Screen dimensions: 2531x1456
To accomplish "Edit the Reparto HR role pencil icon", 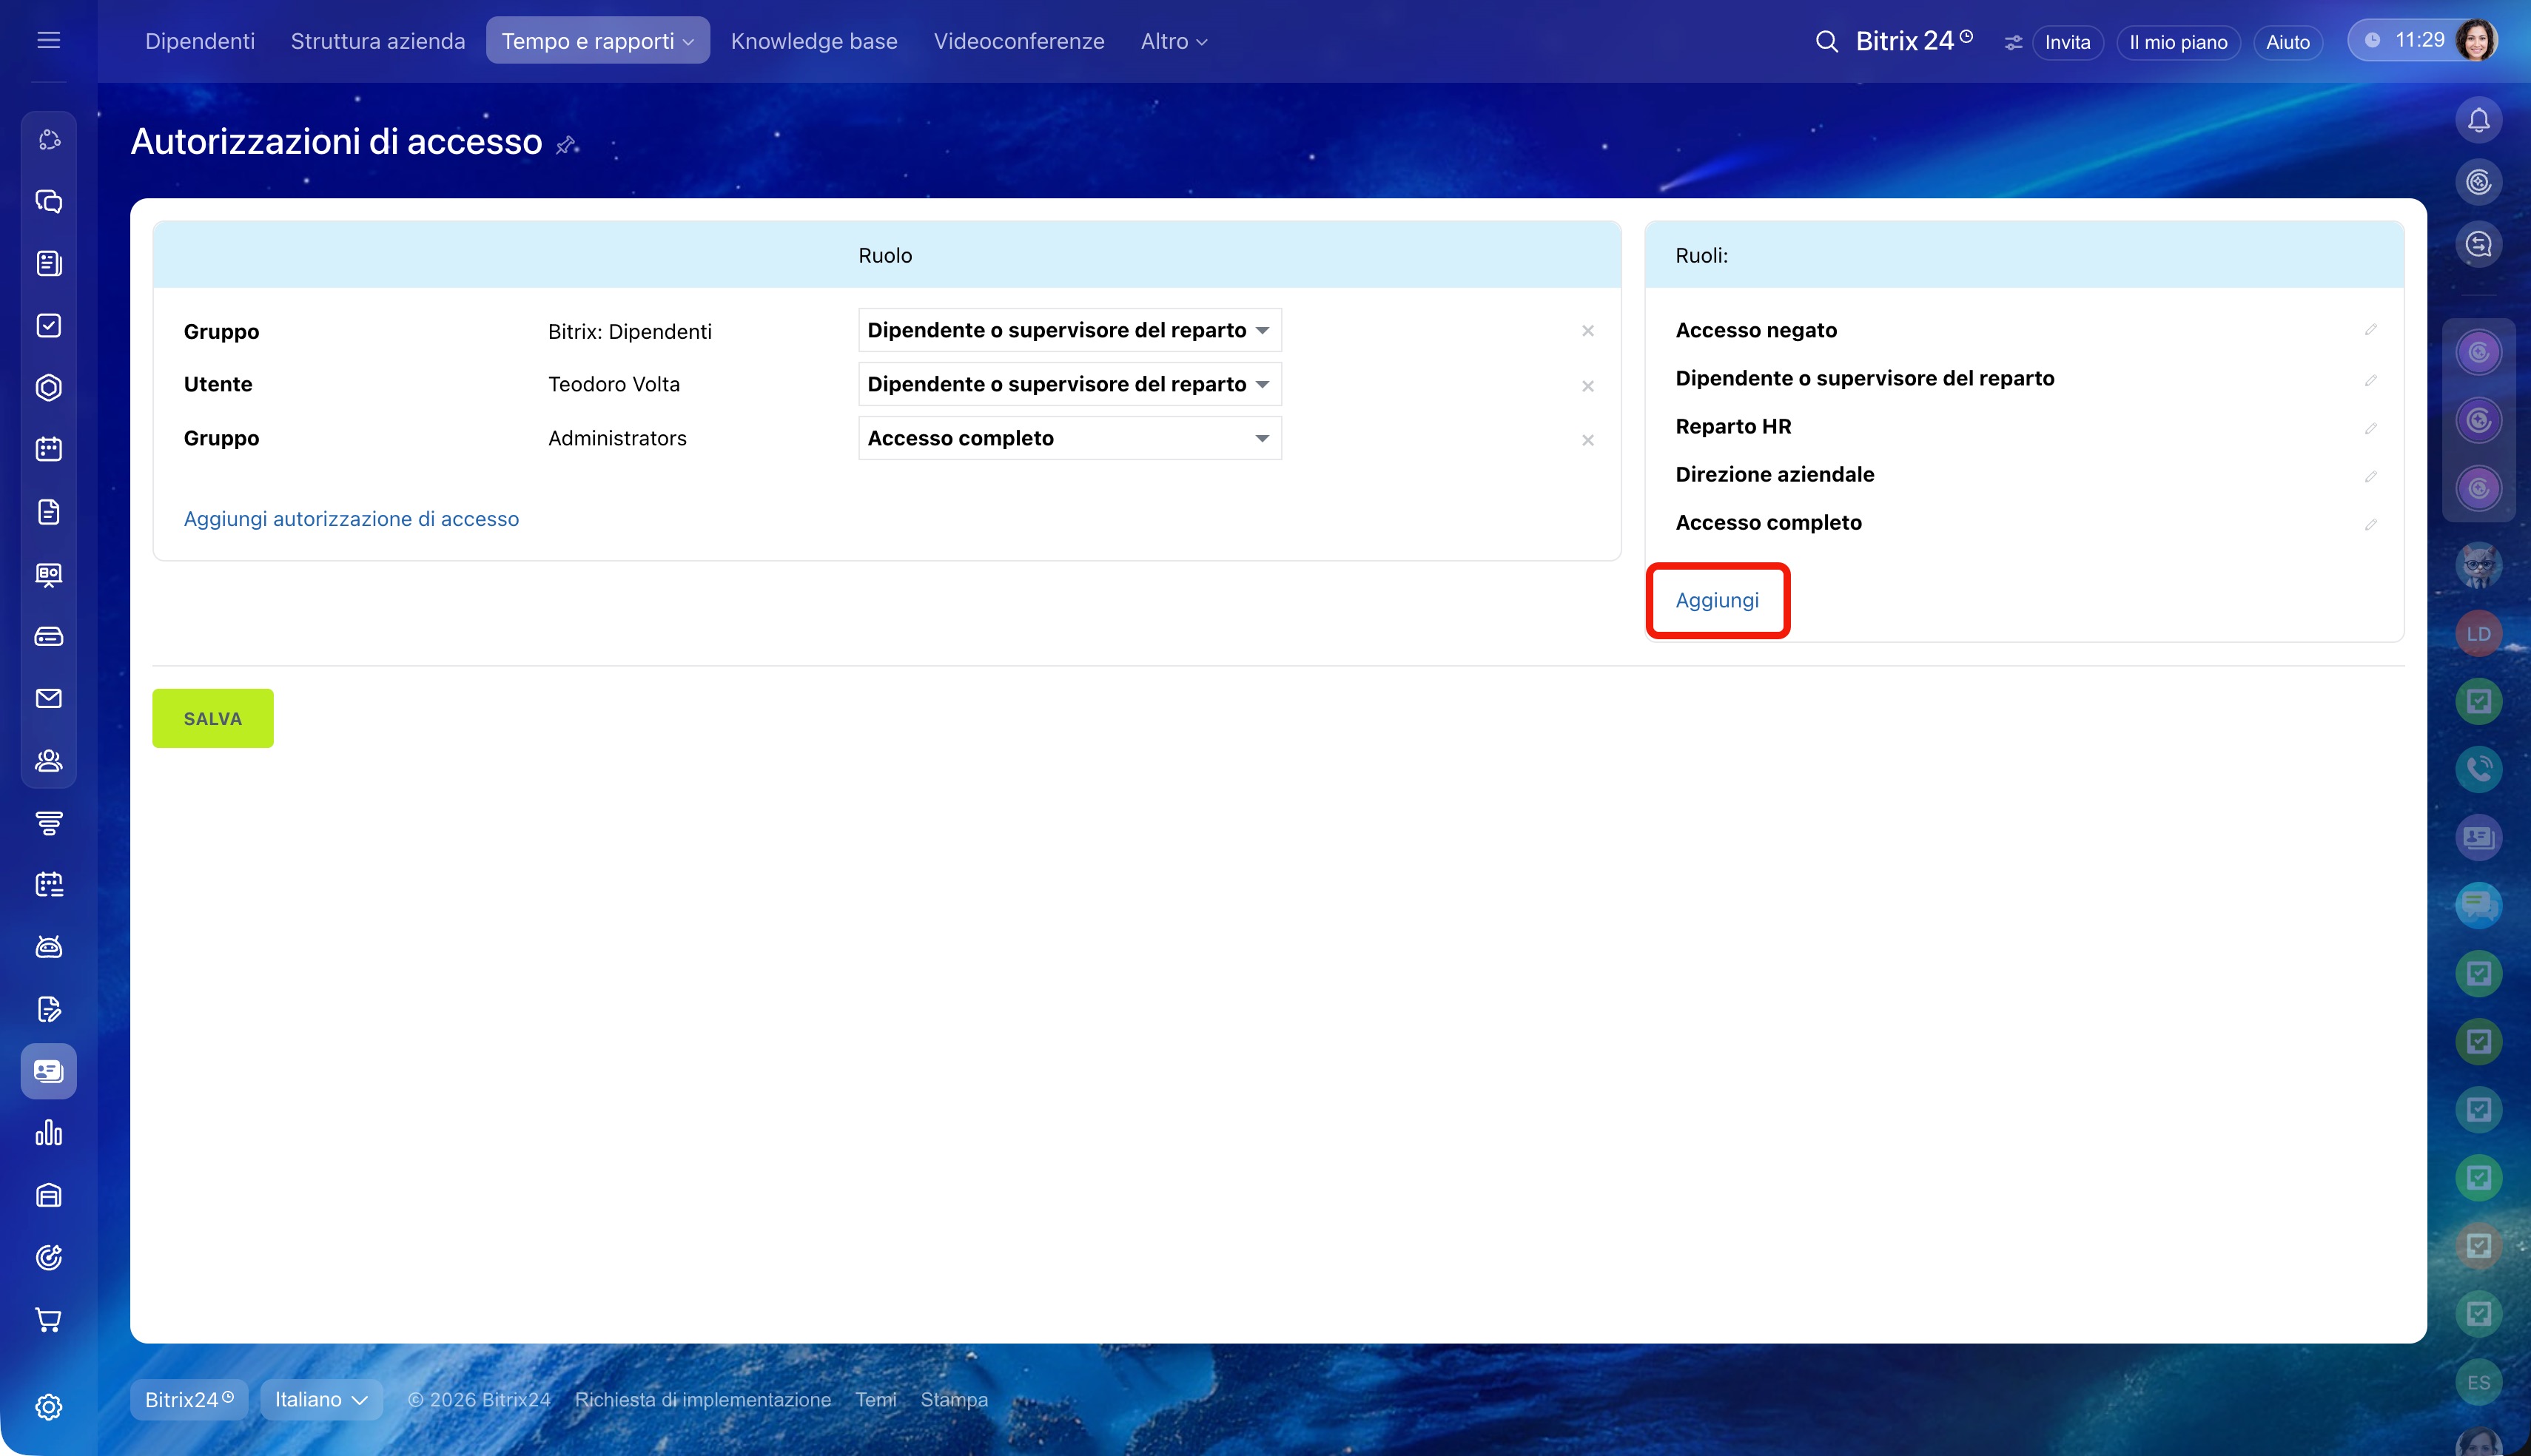I will [x=2370, y=428].
